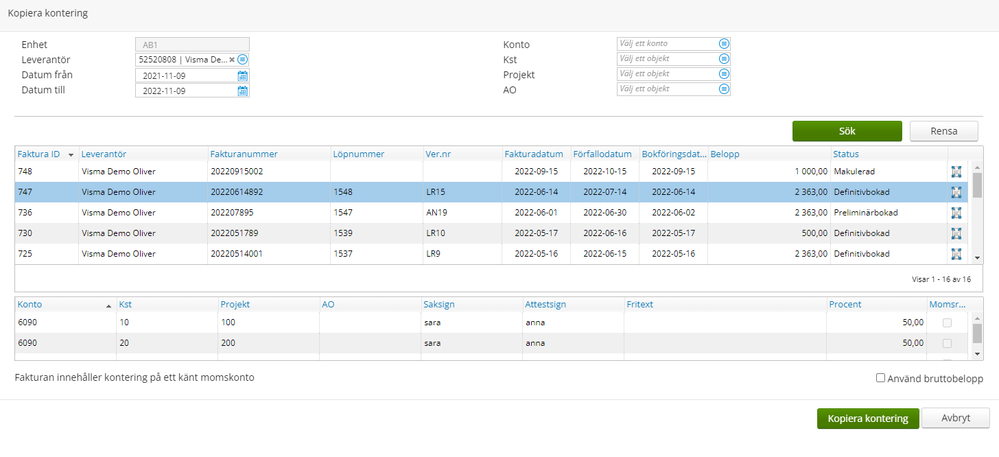Open the Datum från calendar picker

(242, 75)
